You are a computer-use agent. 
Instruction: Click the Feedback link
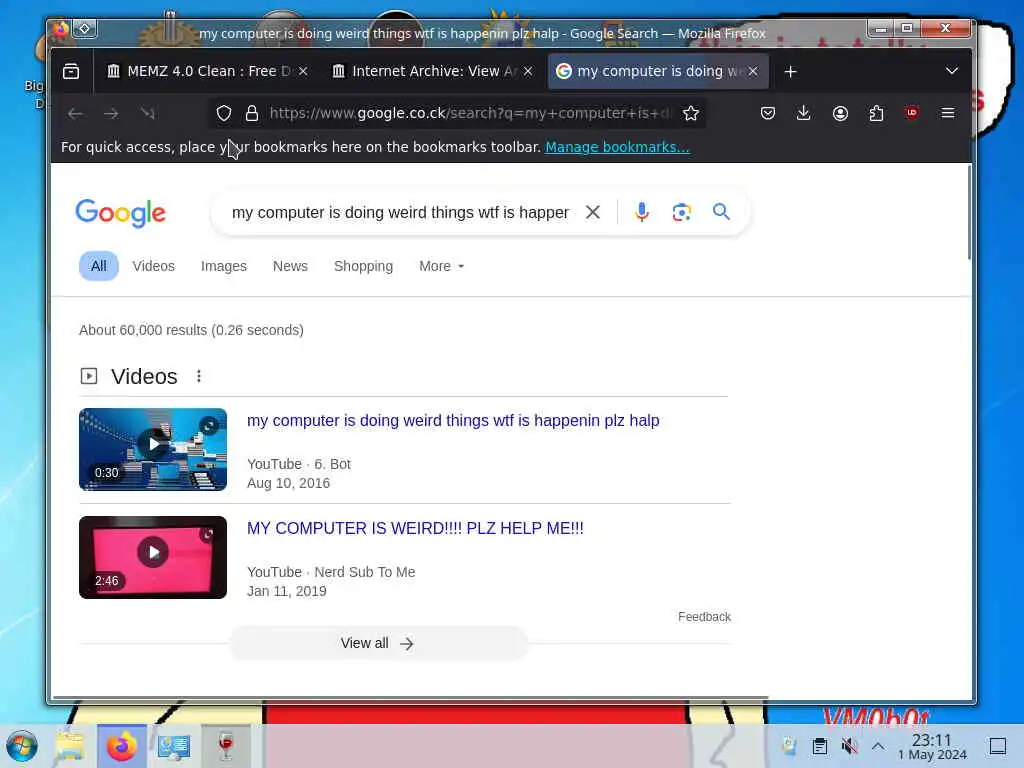click(x=704, y=617)
